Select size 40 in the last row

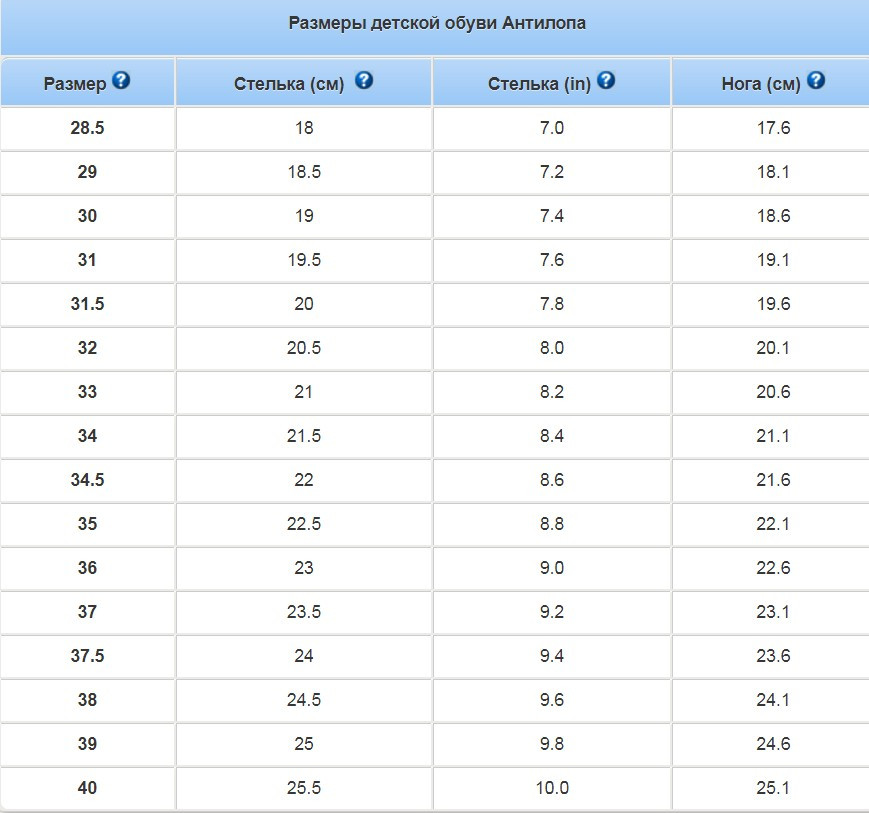pos(87,788)
